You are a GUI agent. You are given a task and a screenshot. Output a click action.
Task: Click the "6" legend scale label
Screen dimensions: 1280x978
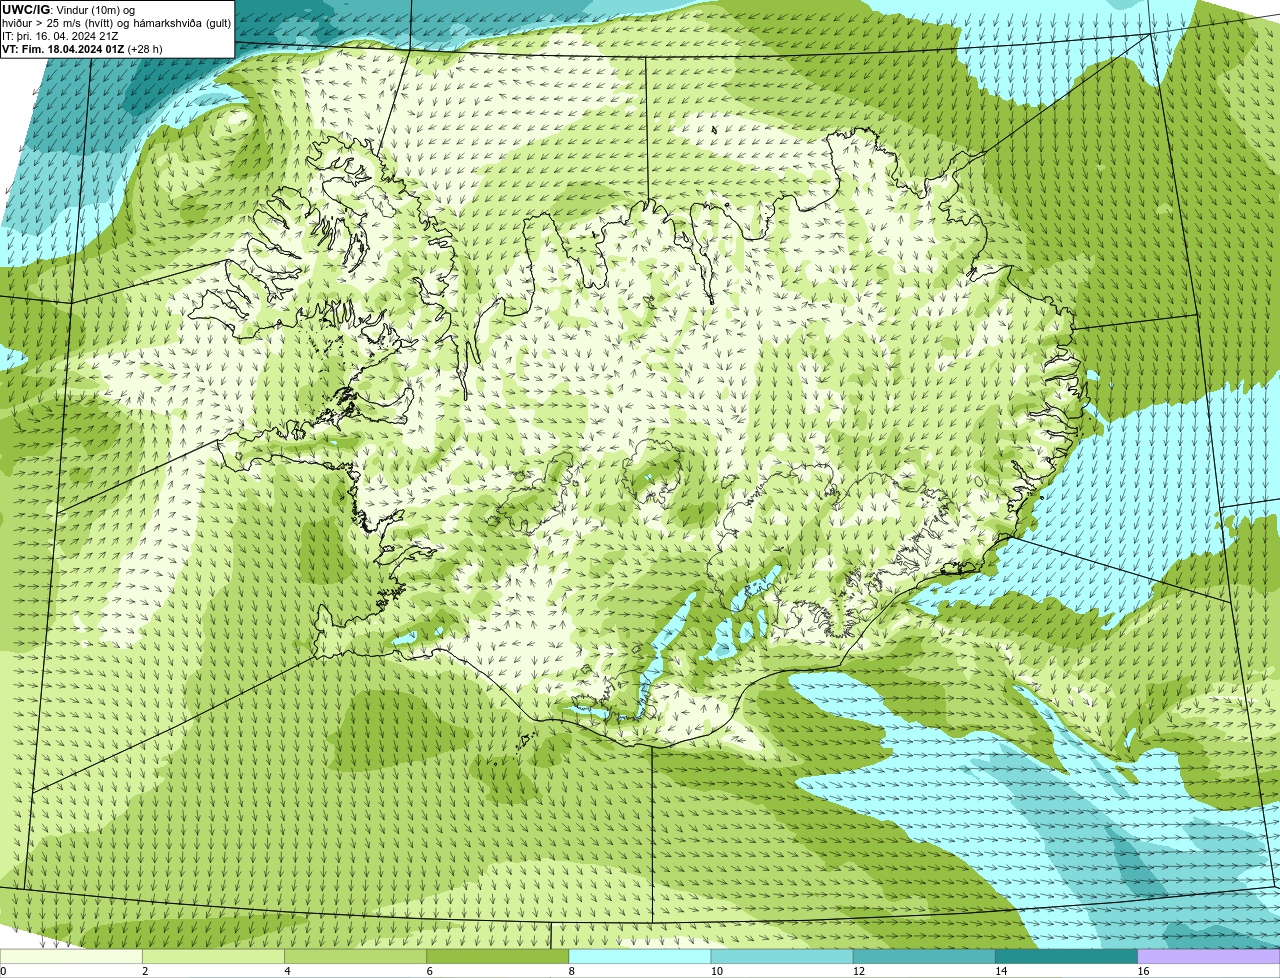(x=430, y=971)
